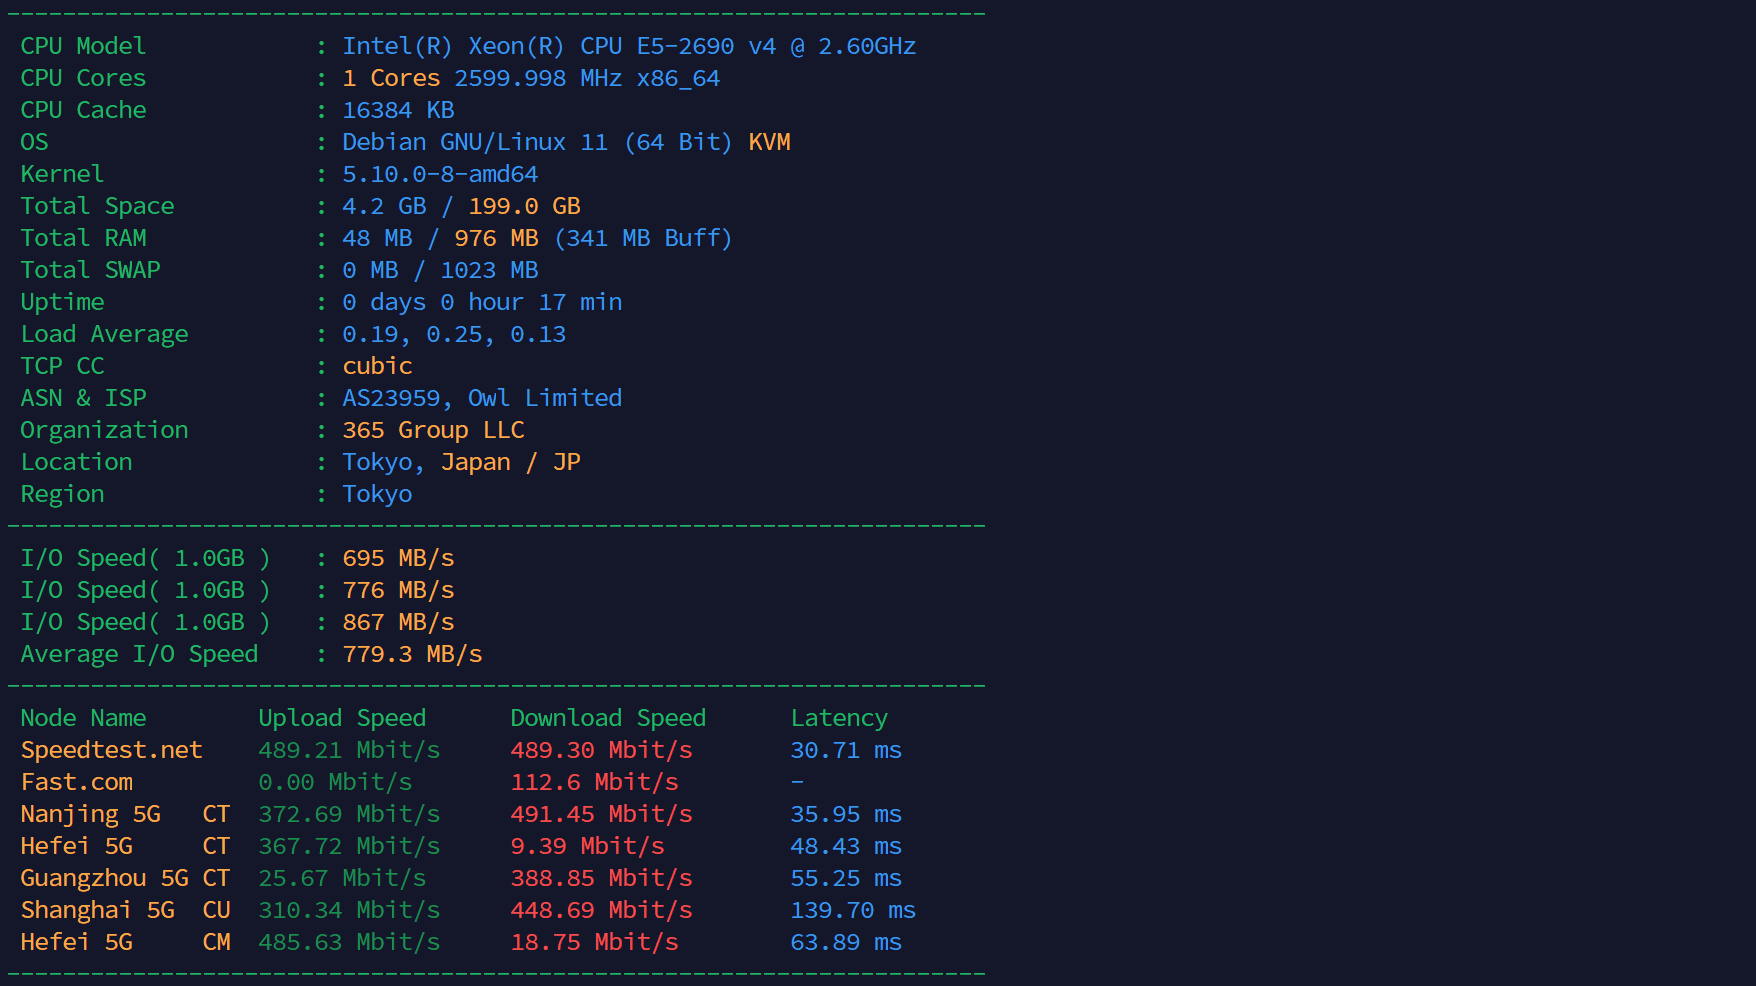
Task: Click the Tokyo, Japan location value
Action: point(426,462)
